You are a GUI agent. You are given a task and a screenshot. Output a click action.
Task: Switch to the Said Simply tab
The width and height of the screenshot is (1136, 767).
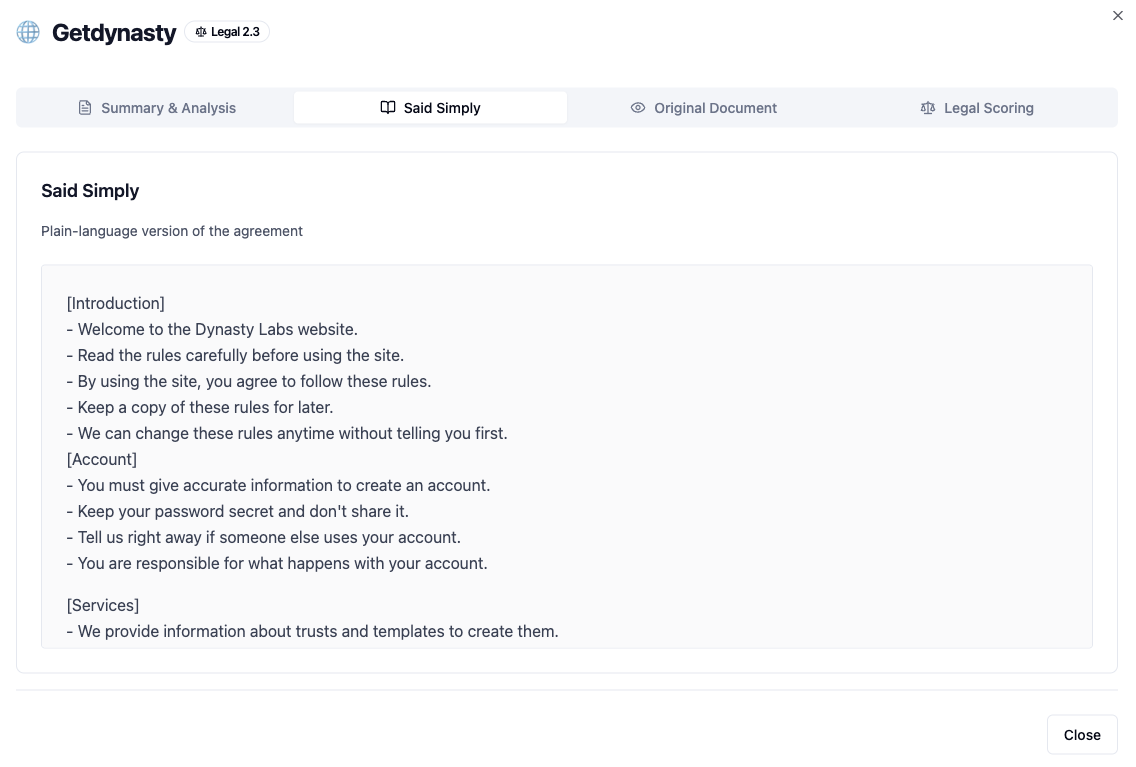430,108
